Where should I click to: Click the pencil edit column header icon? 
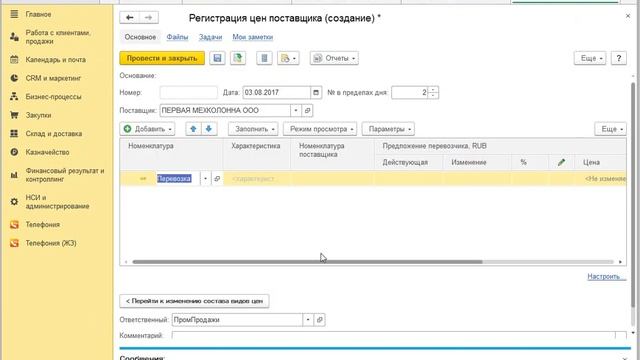point(561,162)
